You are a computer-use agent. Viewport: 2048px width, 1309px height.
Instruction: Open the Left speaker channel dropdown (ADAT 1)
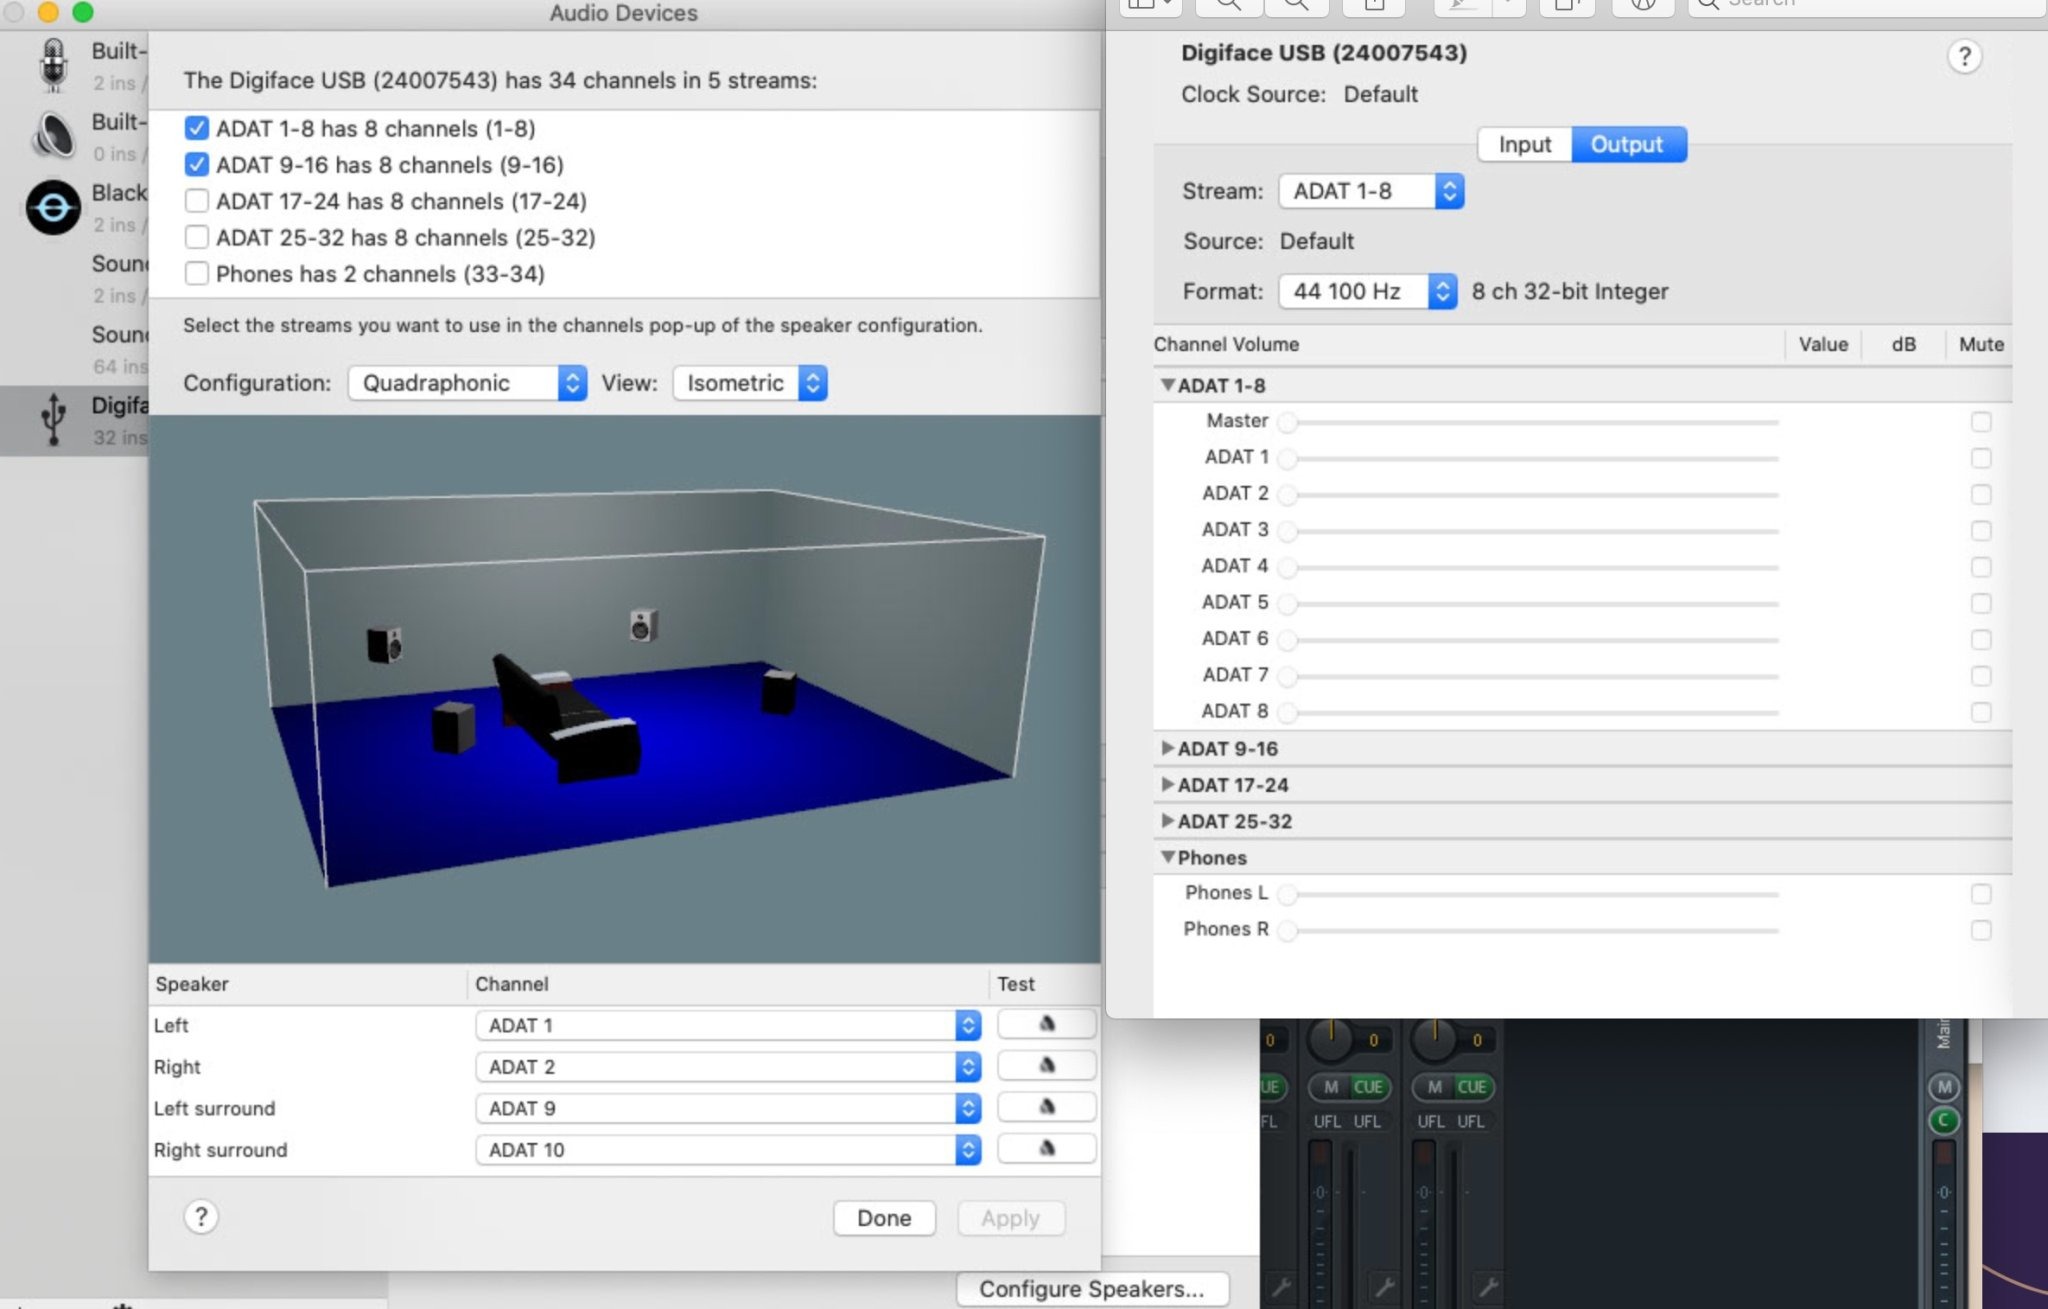(728, 1025)
